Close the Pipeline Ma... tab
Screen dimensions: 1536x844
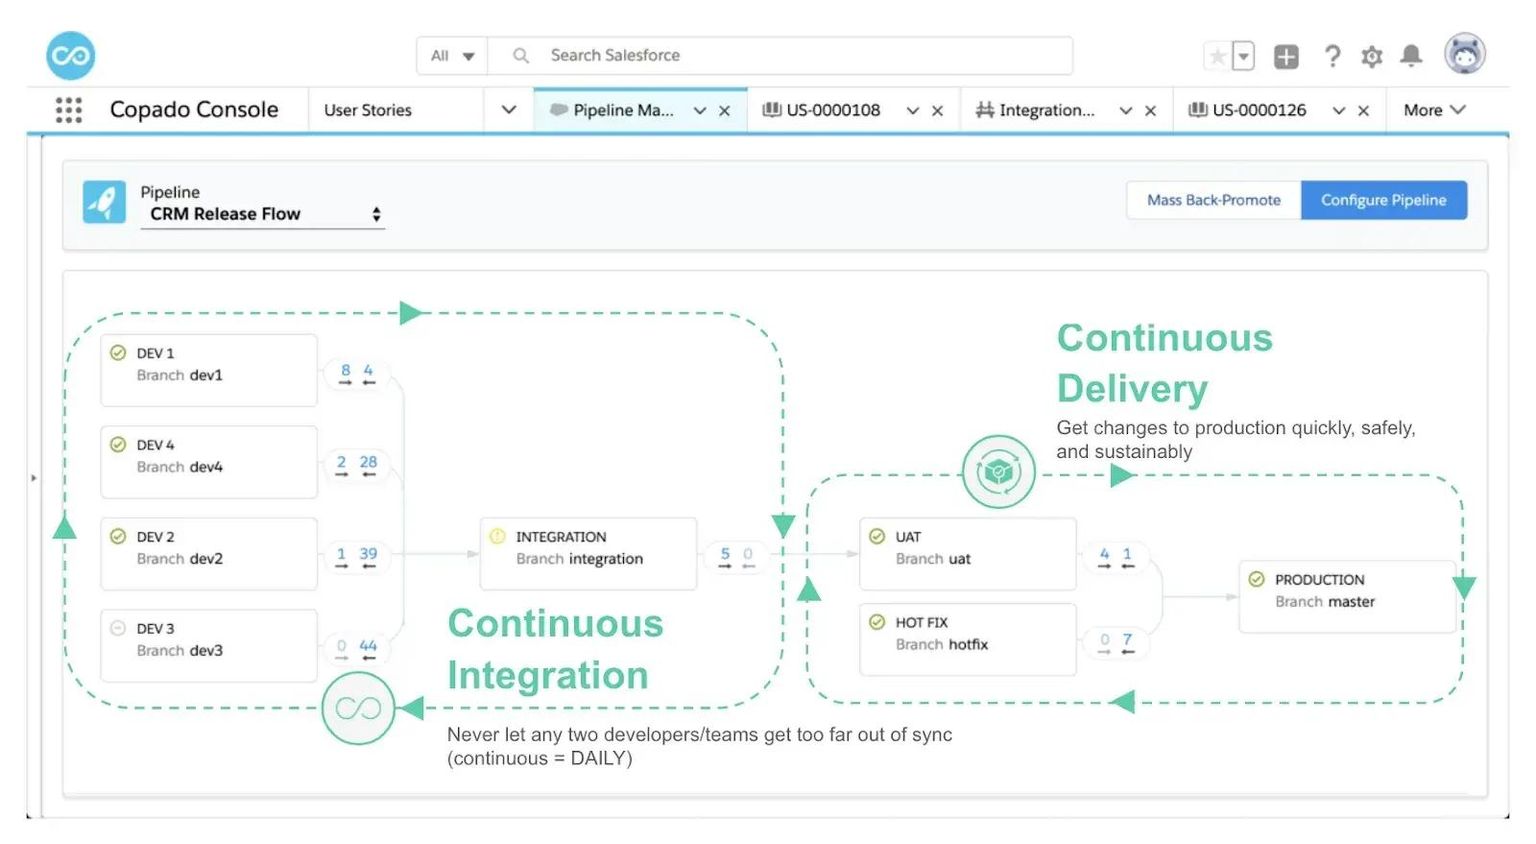point(725,111)
